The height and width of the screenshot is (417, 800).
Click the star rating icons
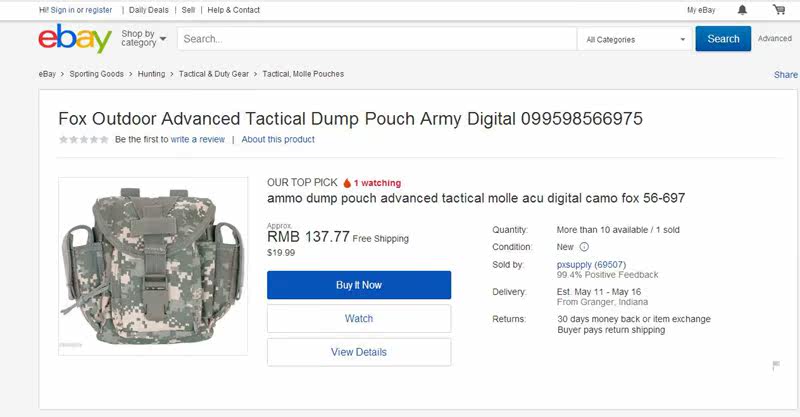click(x=84, y=140)
